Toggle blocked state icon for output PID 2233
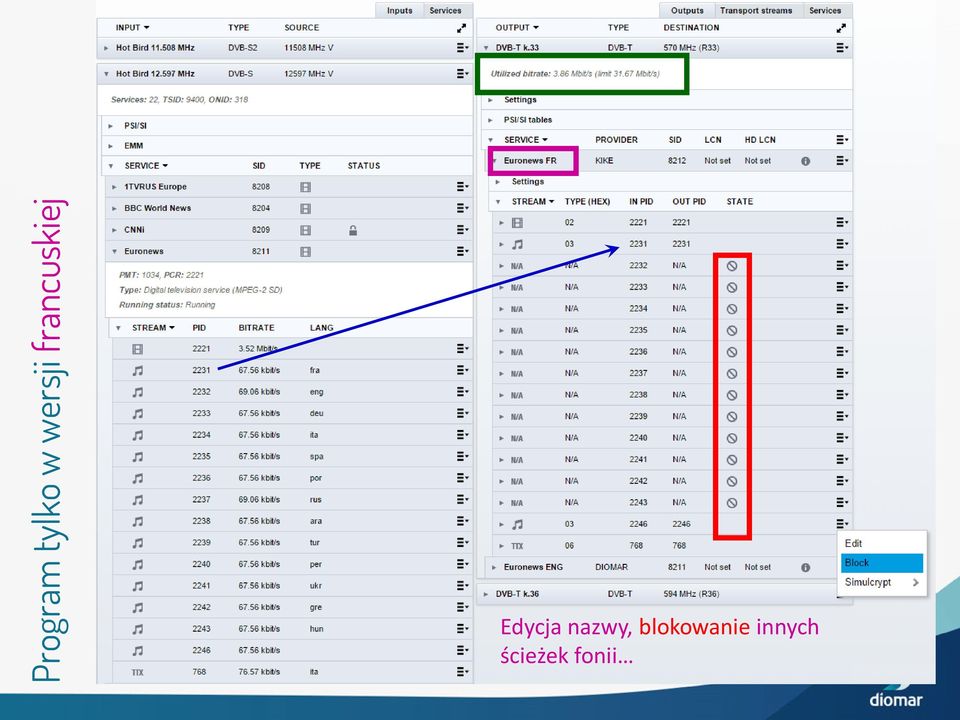960x720 pixels. (x=732, y=287)
